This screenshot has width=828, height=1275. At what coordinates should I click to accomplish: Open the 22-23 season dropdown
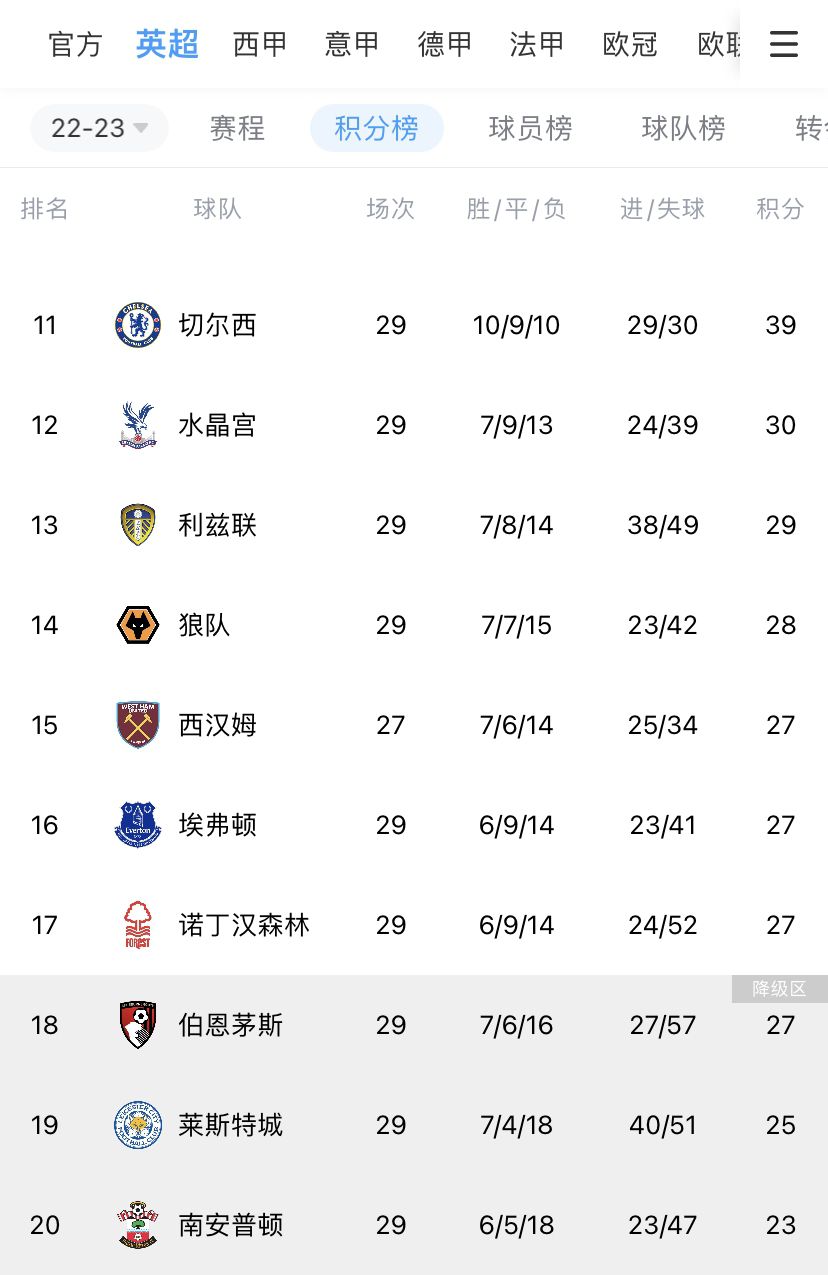pos(99,128)
